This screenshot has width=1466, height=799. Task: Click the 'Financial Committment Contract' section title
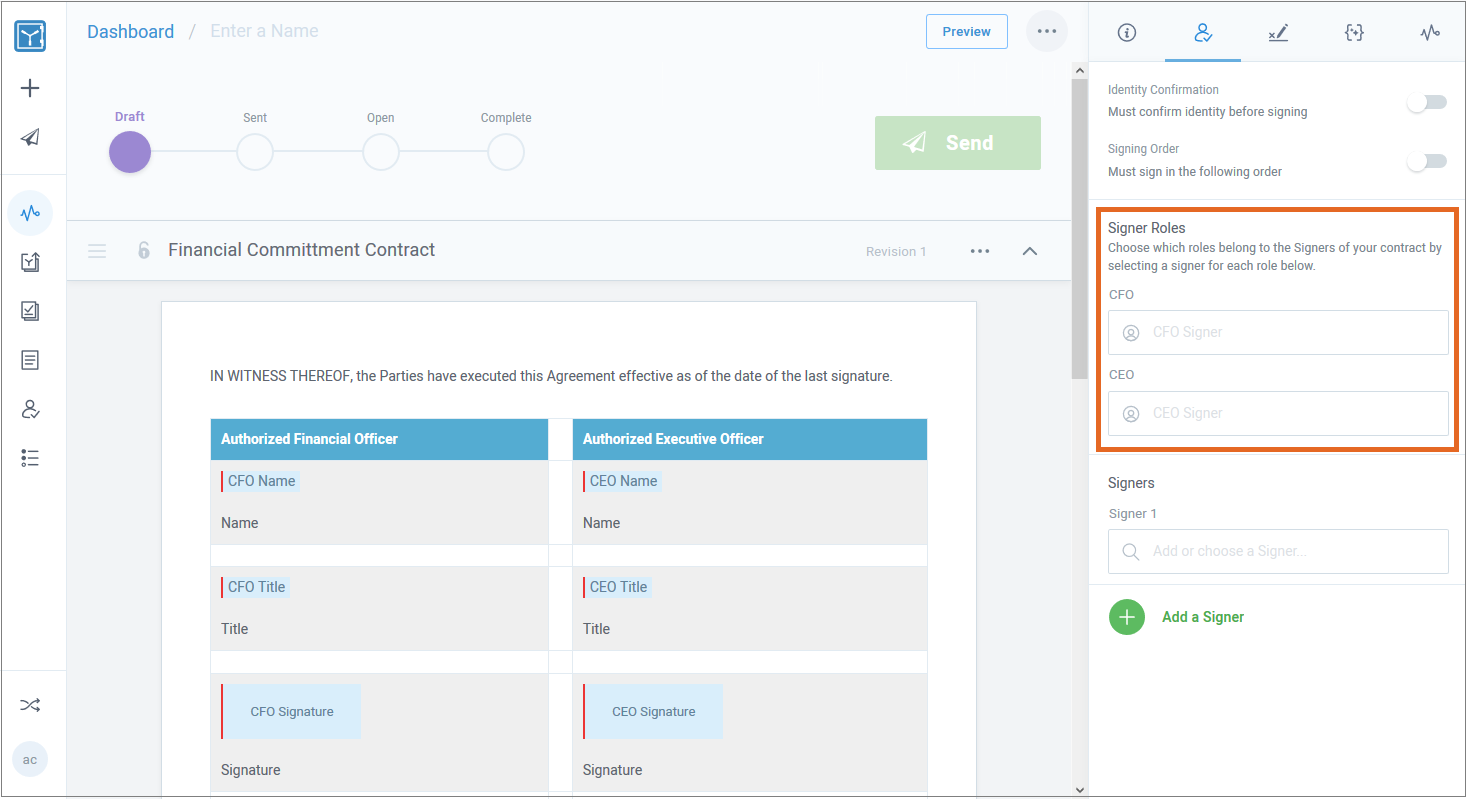tap(301, 250)
